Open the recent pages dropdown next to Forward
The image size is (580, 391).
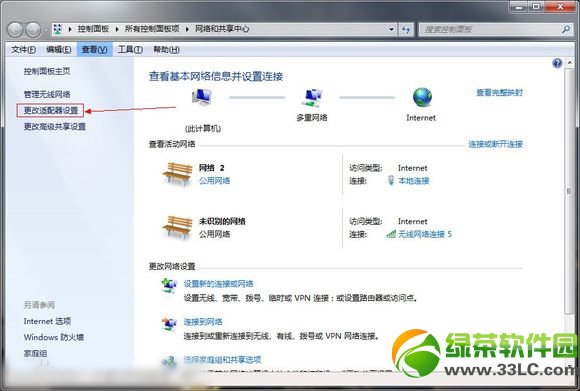coord(46,30)
